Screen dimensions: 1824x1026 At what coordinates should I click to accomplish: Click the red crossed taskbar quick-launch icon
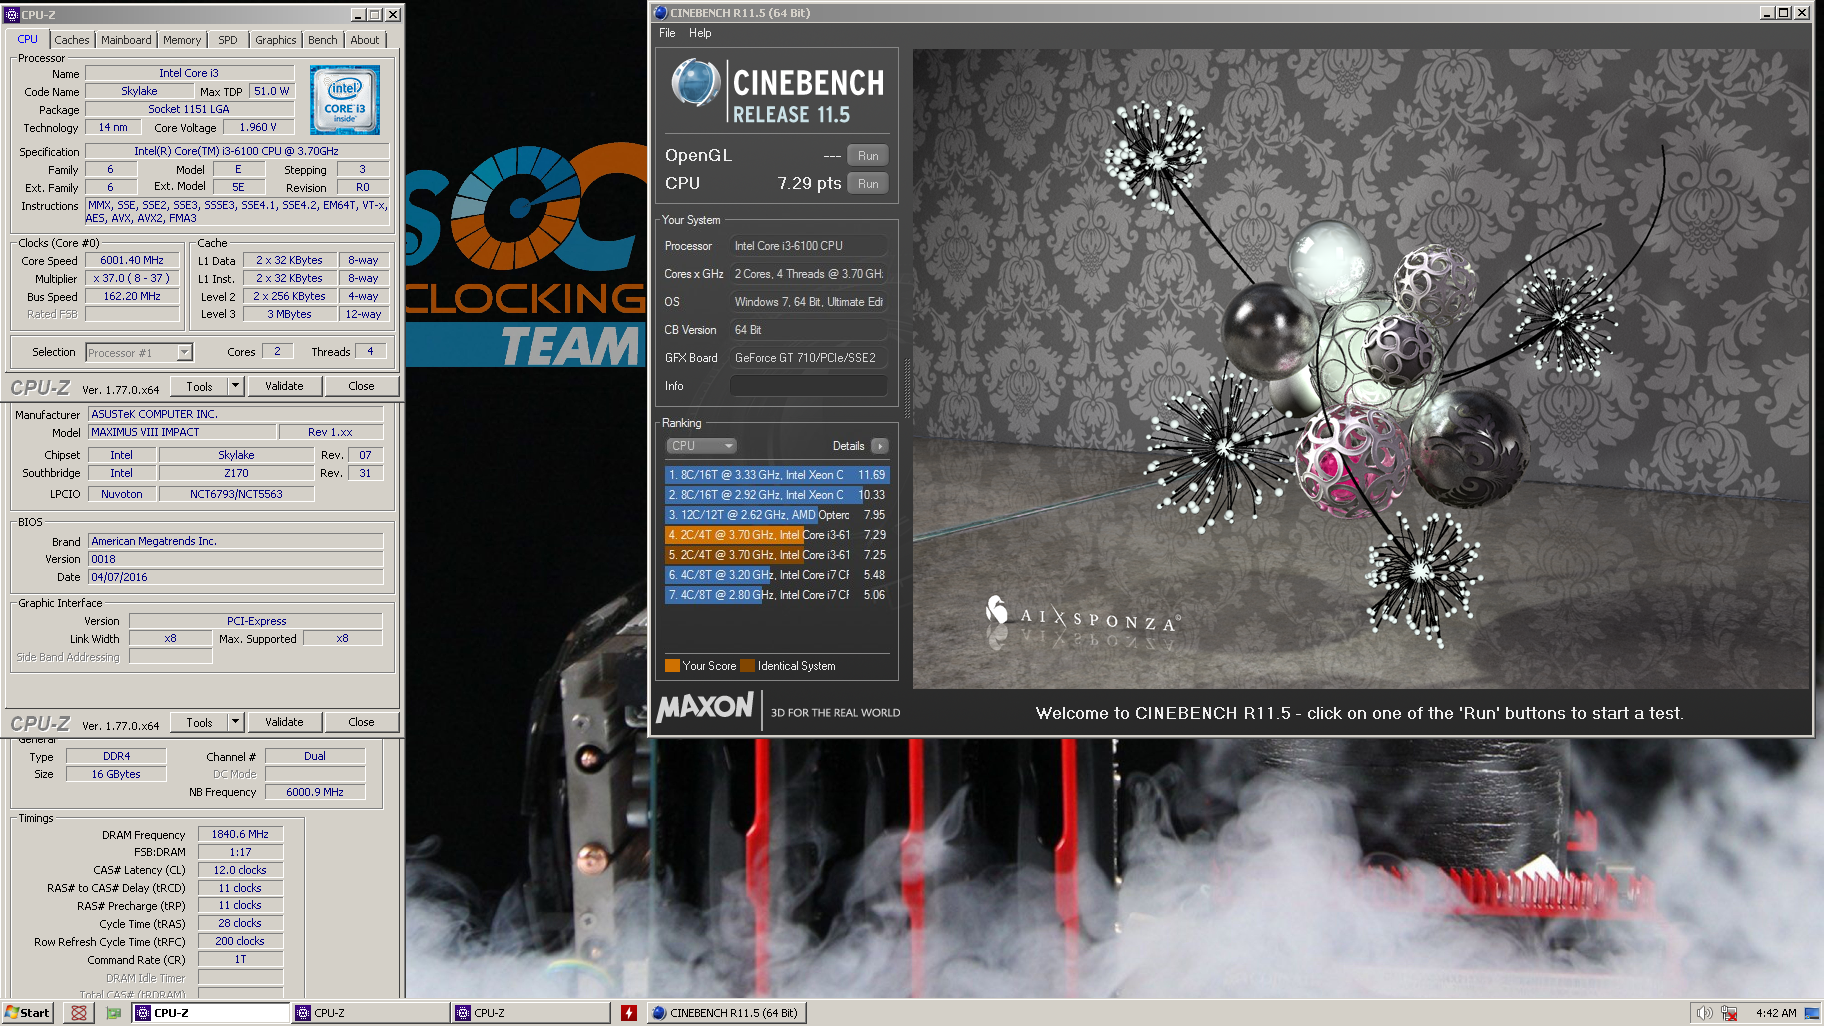point(78,1013)
